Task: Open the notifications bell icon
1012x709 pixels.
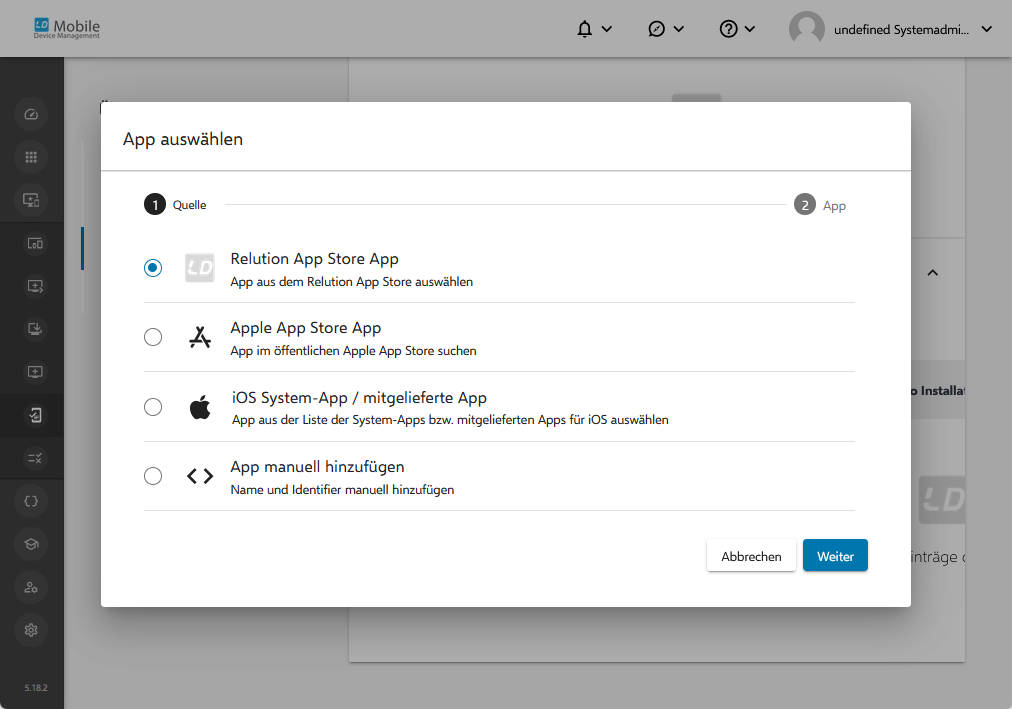Action: pos(584,29)
